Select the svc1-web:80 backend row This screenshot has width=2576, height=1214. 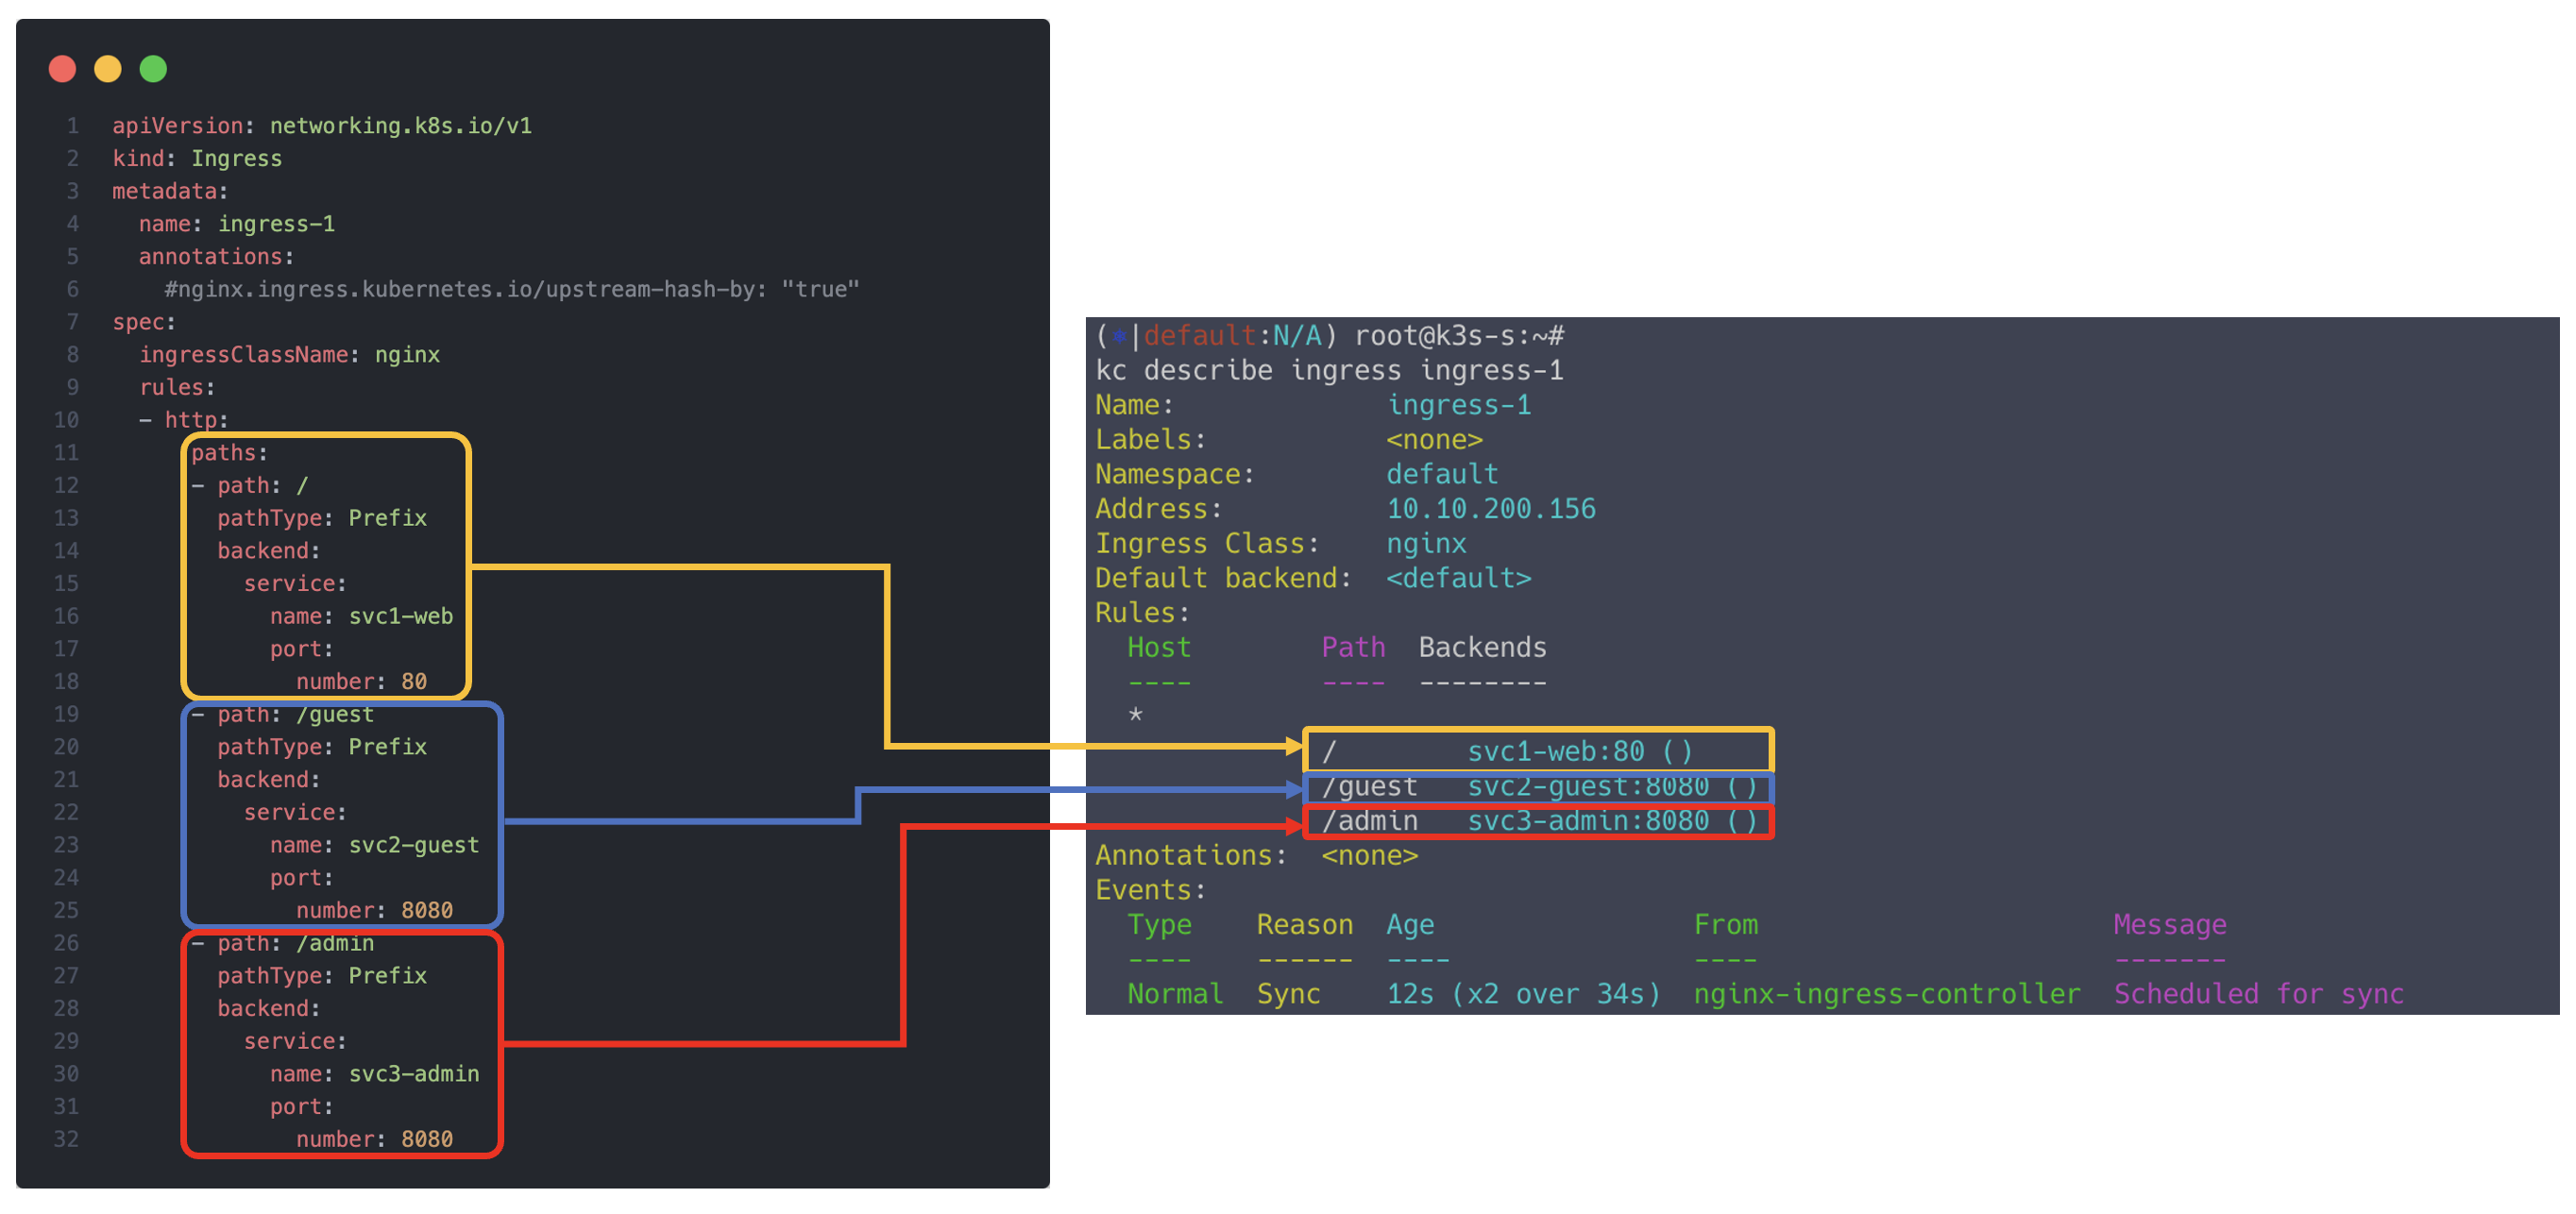point(1538,751)
